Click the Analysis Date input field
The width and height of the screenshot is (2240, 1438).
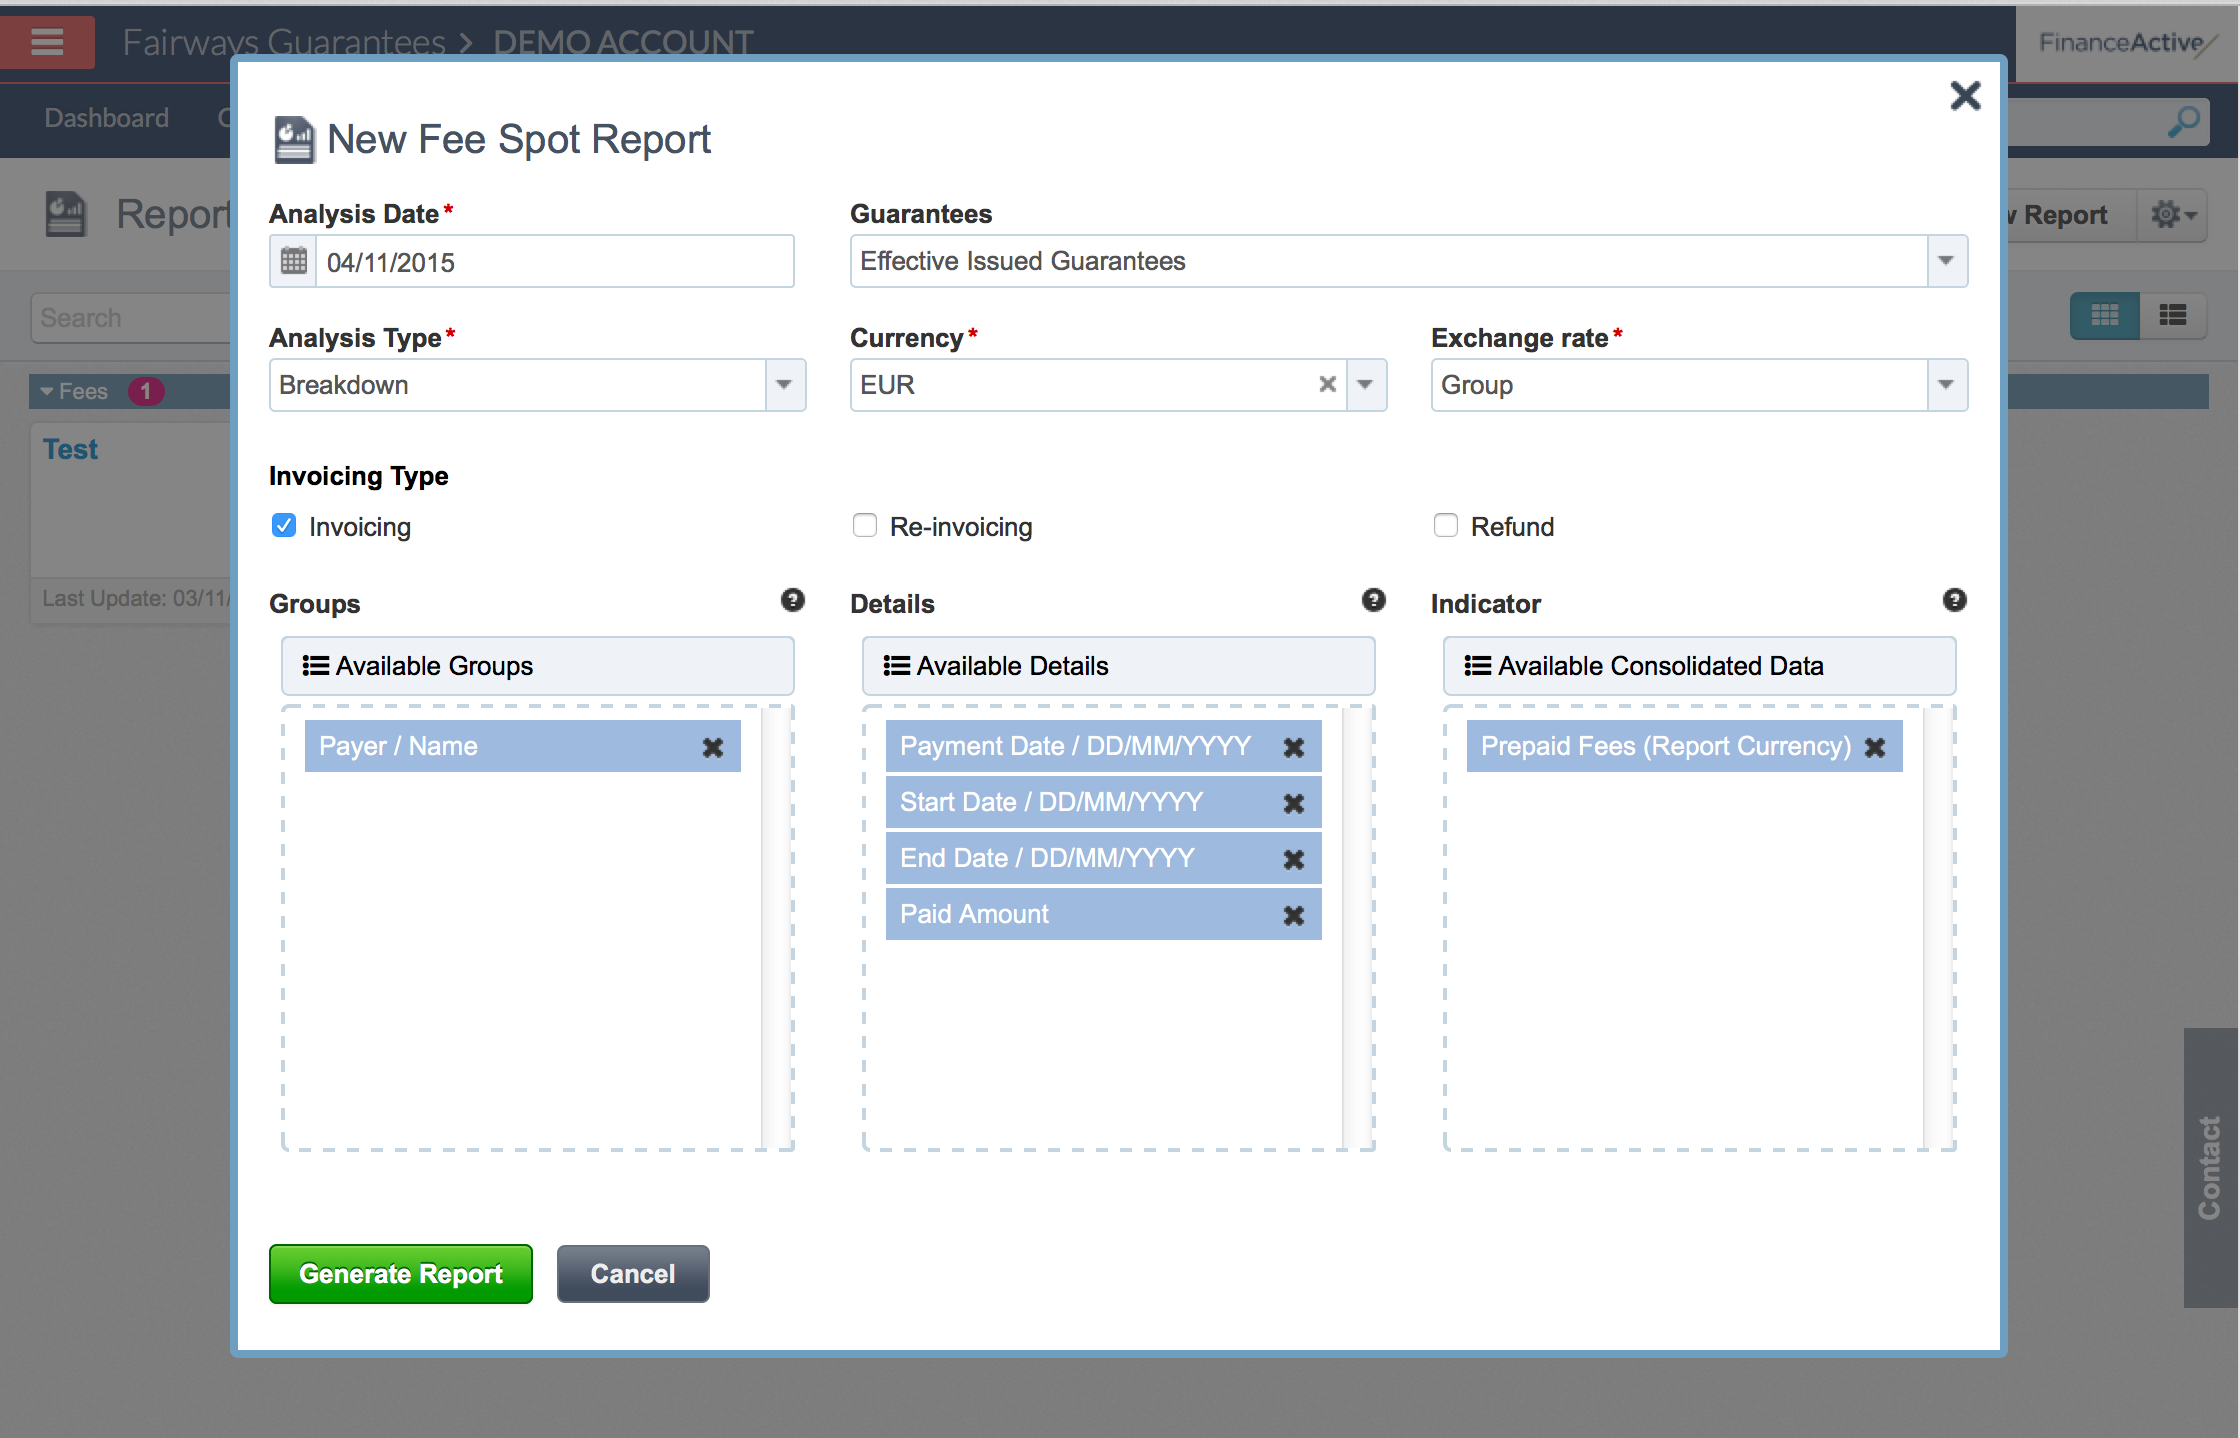(554, 262)
